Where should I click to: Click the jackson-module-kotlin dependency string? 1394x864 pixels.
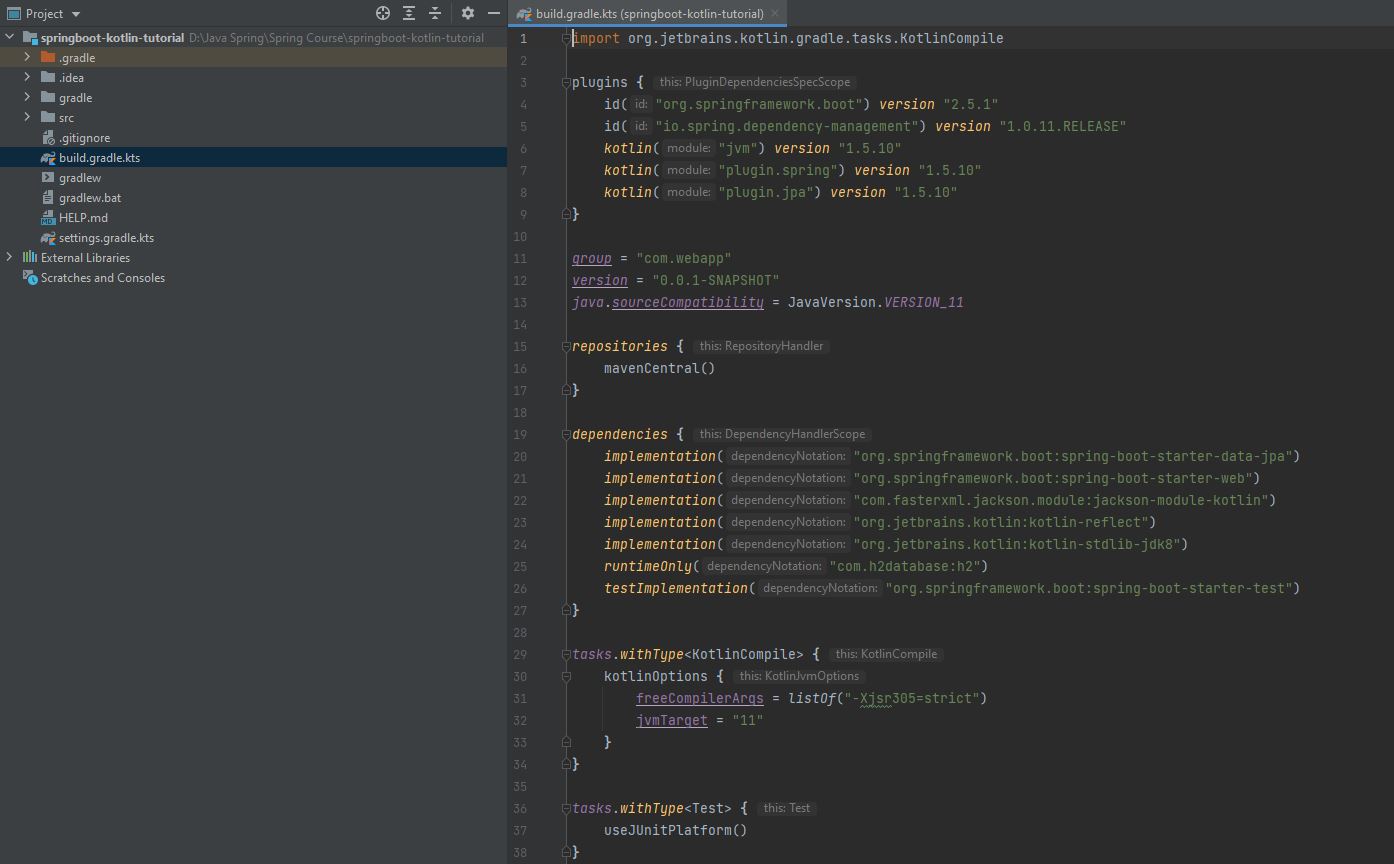pos(1061,500)
